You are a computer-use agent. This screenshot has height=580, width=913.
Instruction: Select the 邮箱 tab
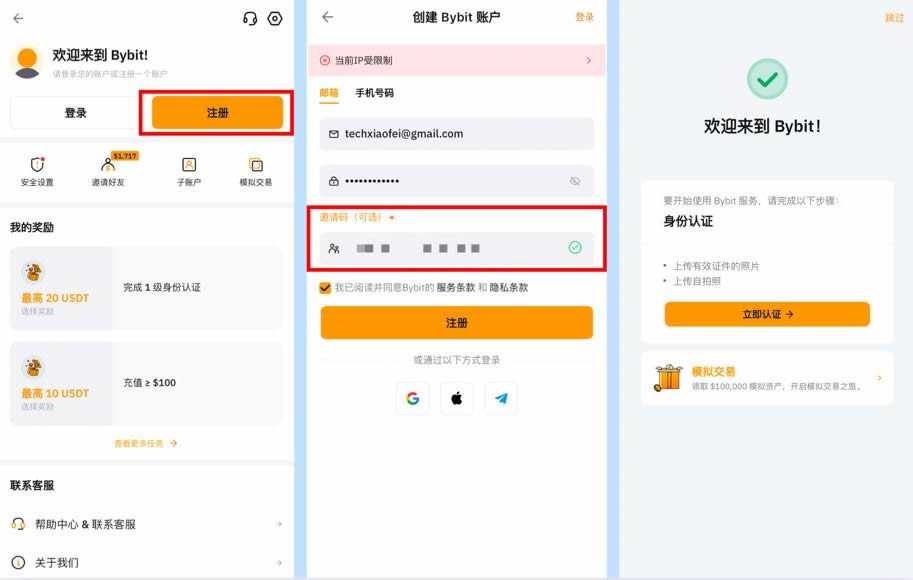(x=329, y=93)
